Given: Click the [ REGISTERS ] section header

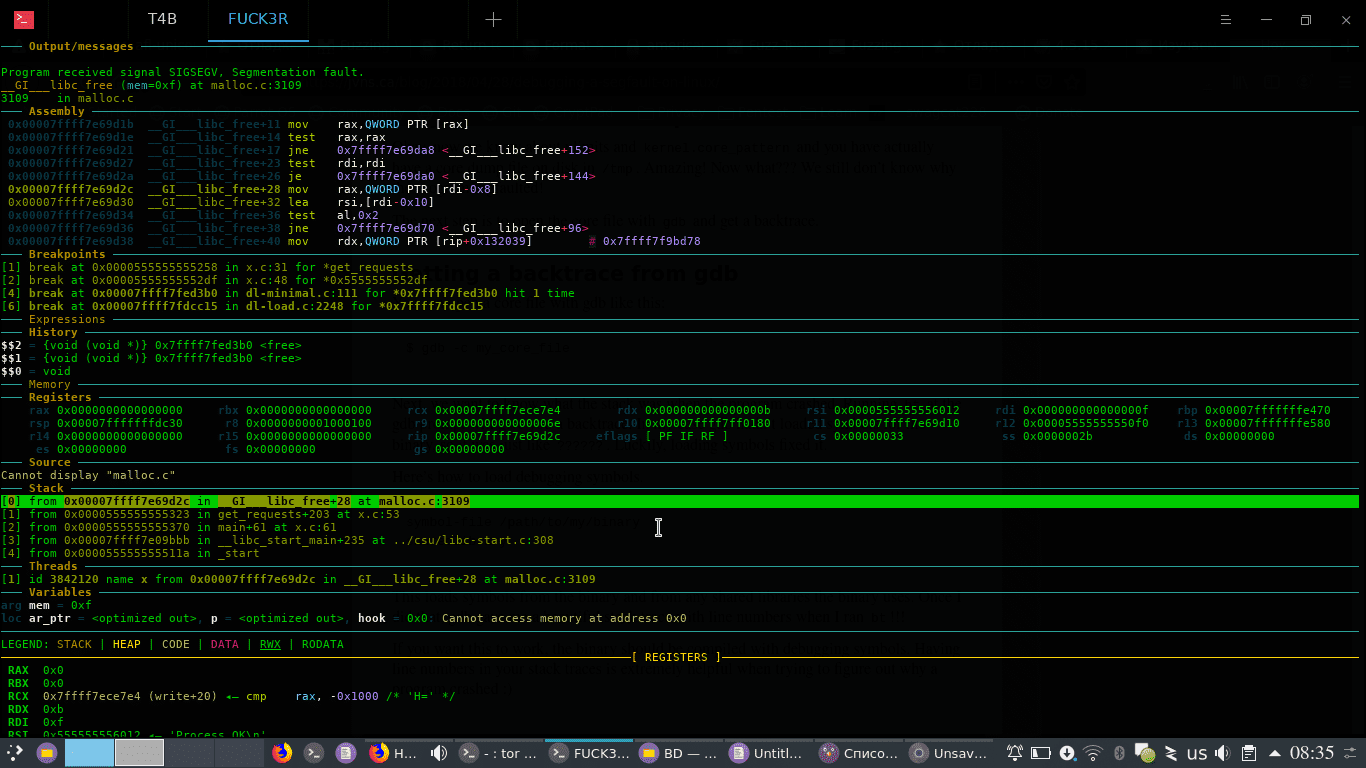Looking at the screenshot, I should coord(676,657).
